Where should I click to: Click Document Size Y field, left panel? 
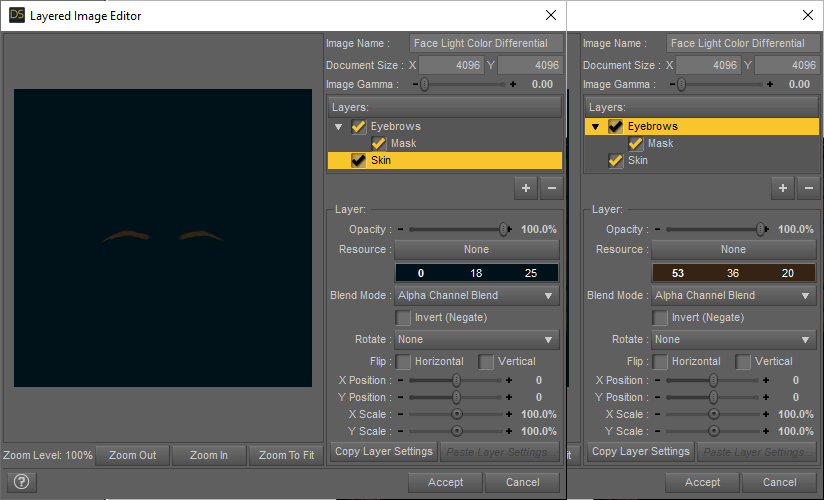coord(530,65)
